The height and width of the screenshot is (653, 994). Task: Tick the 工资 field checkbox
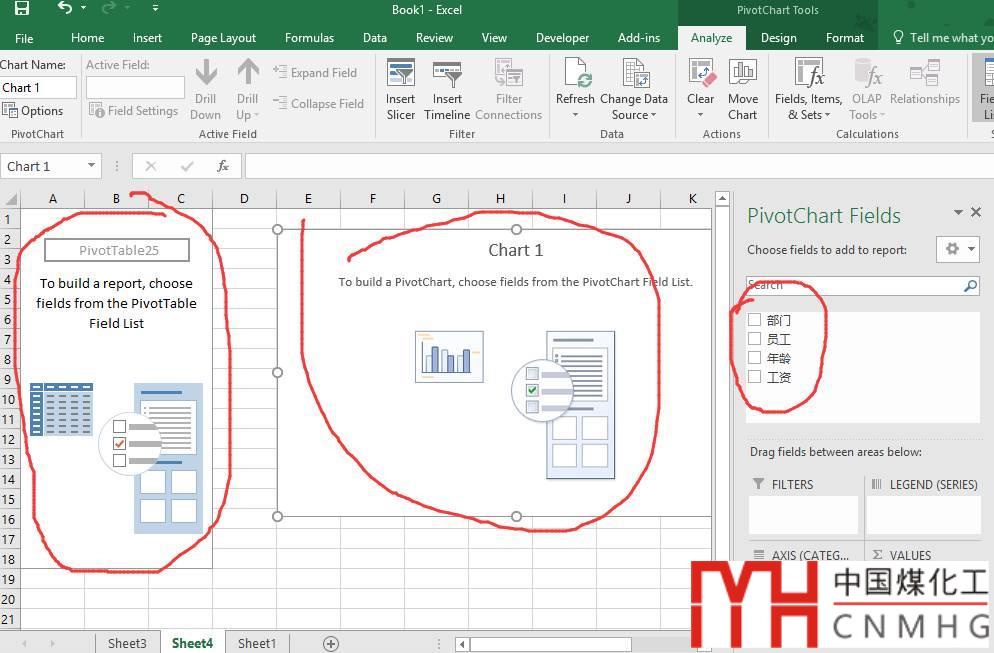755,377
